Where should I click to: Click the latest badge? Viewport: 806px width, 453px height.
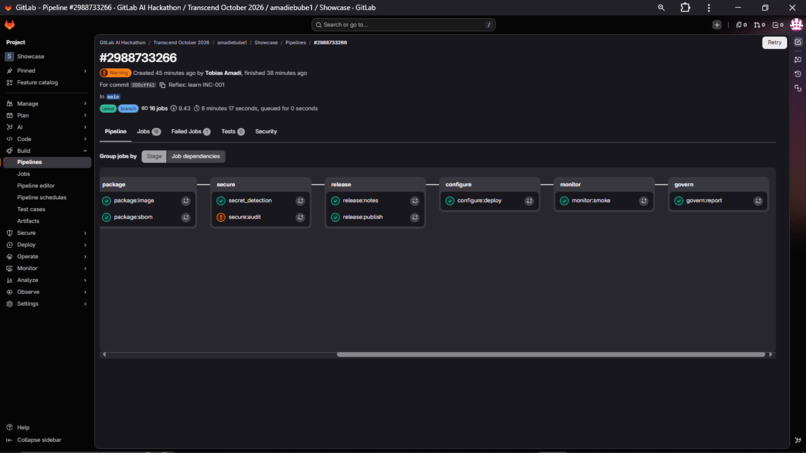coord(108,109)
